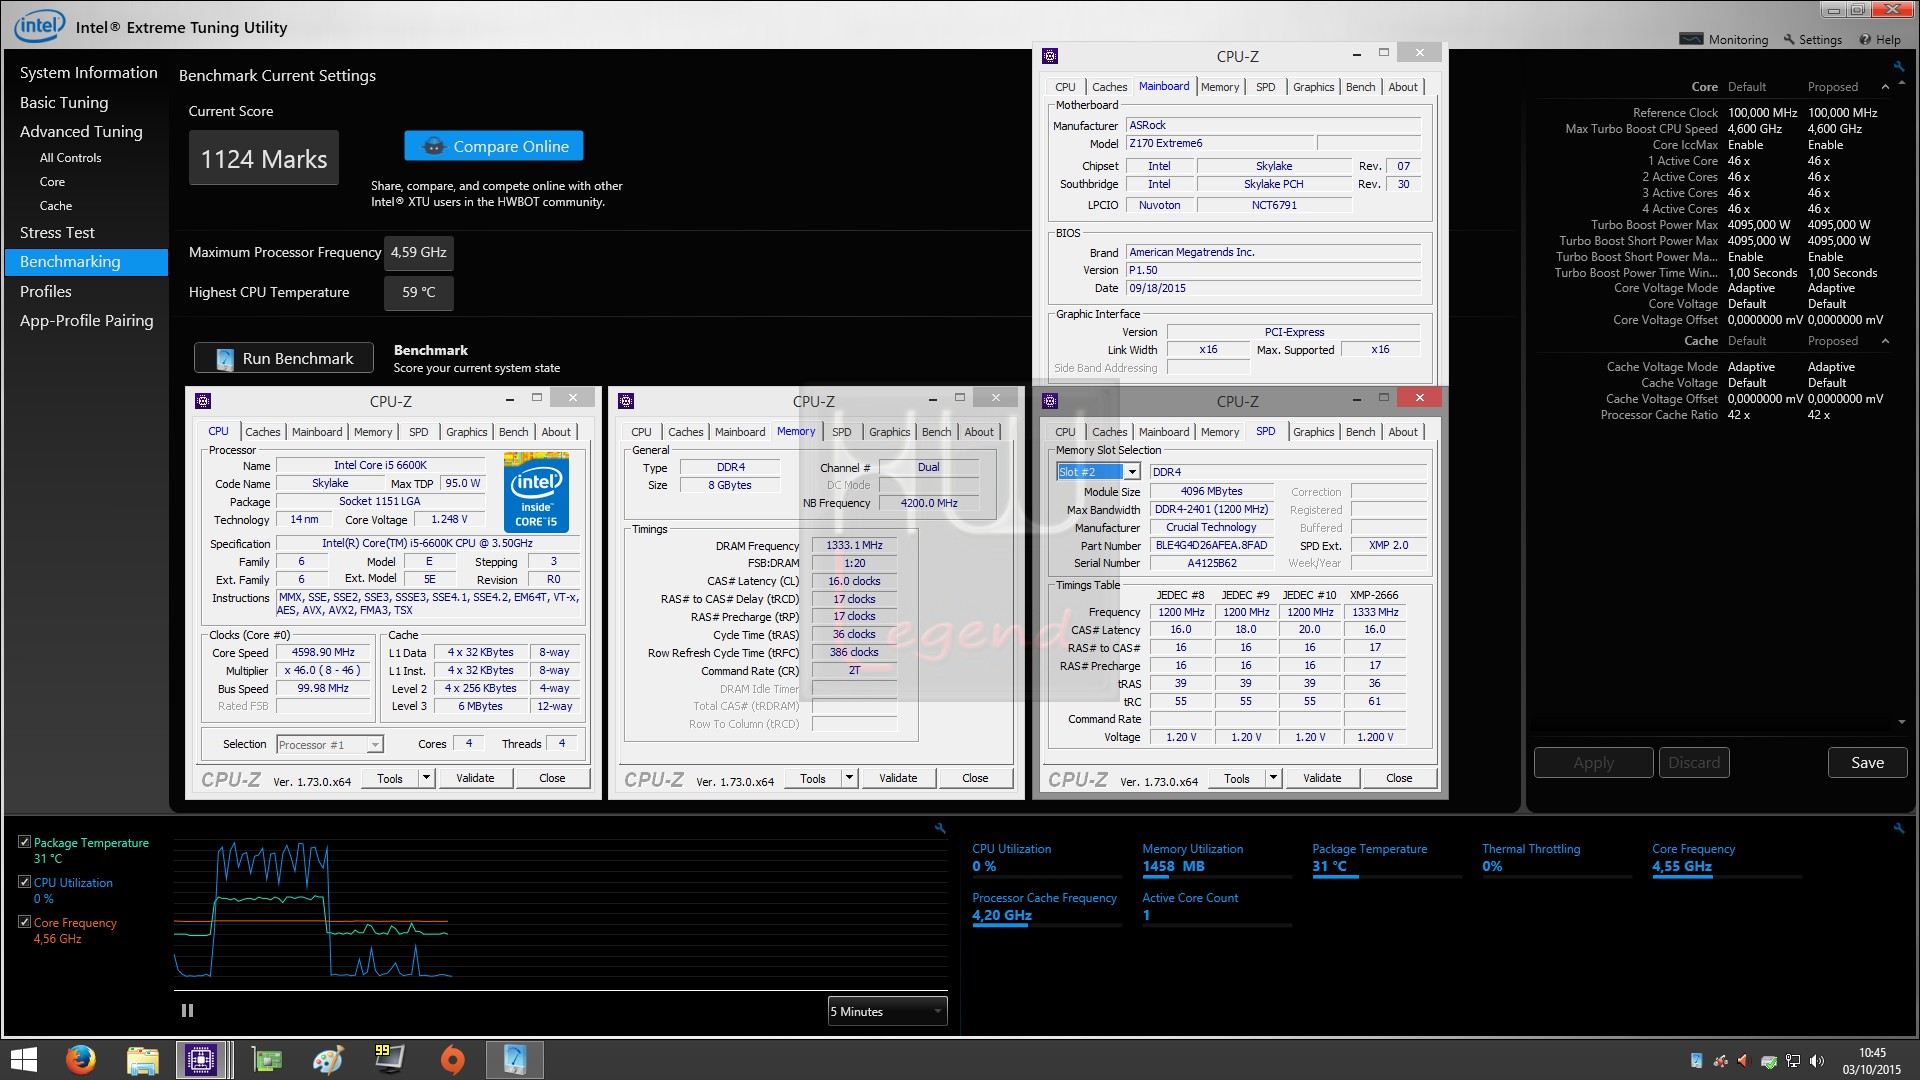Click the volume tray icon
Viewport: 1920px width, 1080px height.
click(x=1817, y=1061)
